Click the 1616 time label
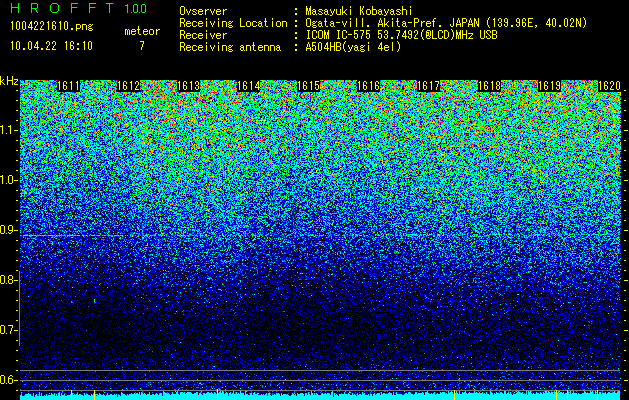This screenshot has width=629, height=400. [x=369, y=86]
